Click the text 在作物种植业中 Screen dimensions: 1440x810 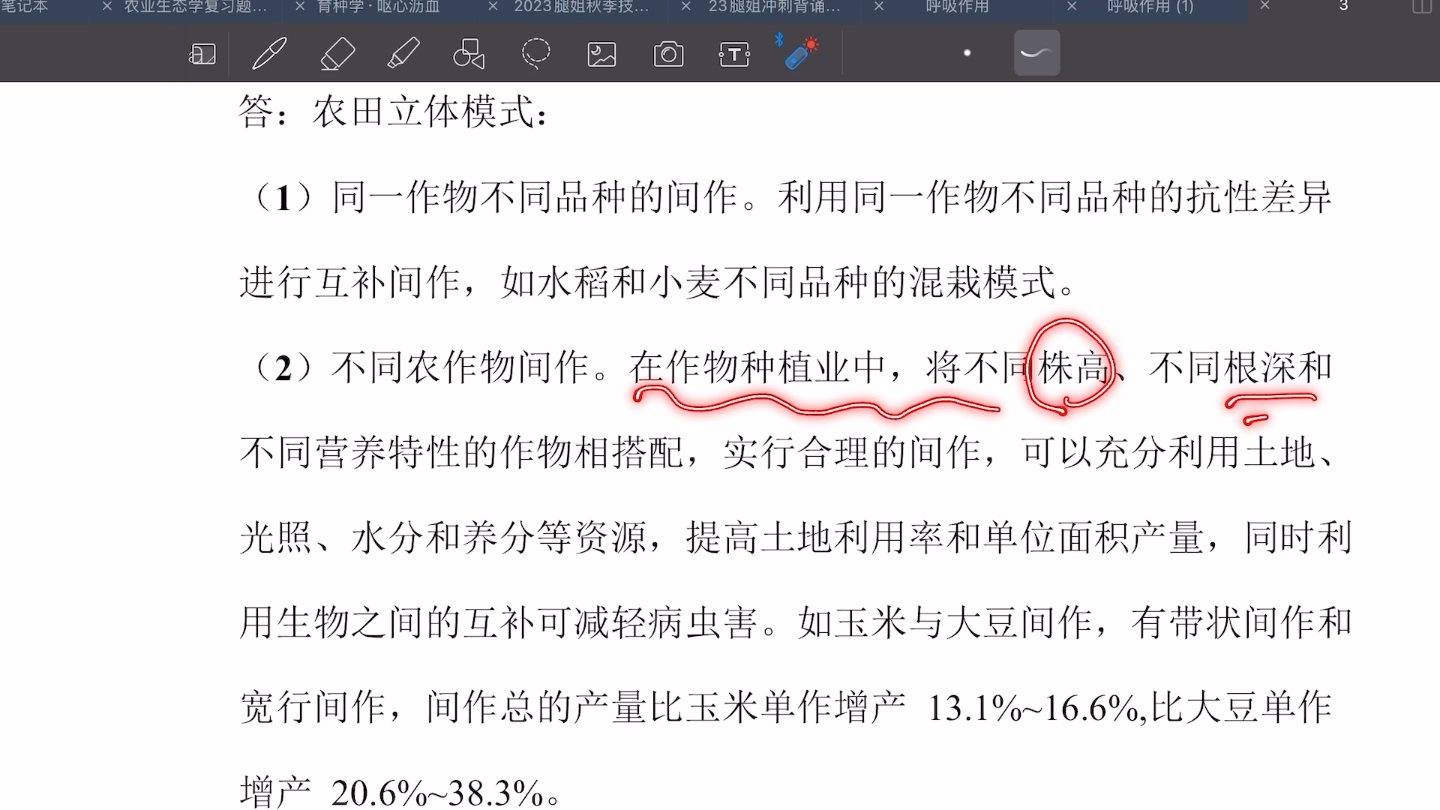[758, 368]
